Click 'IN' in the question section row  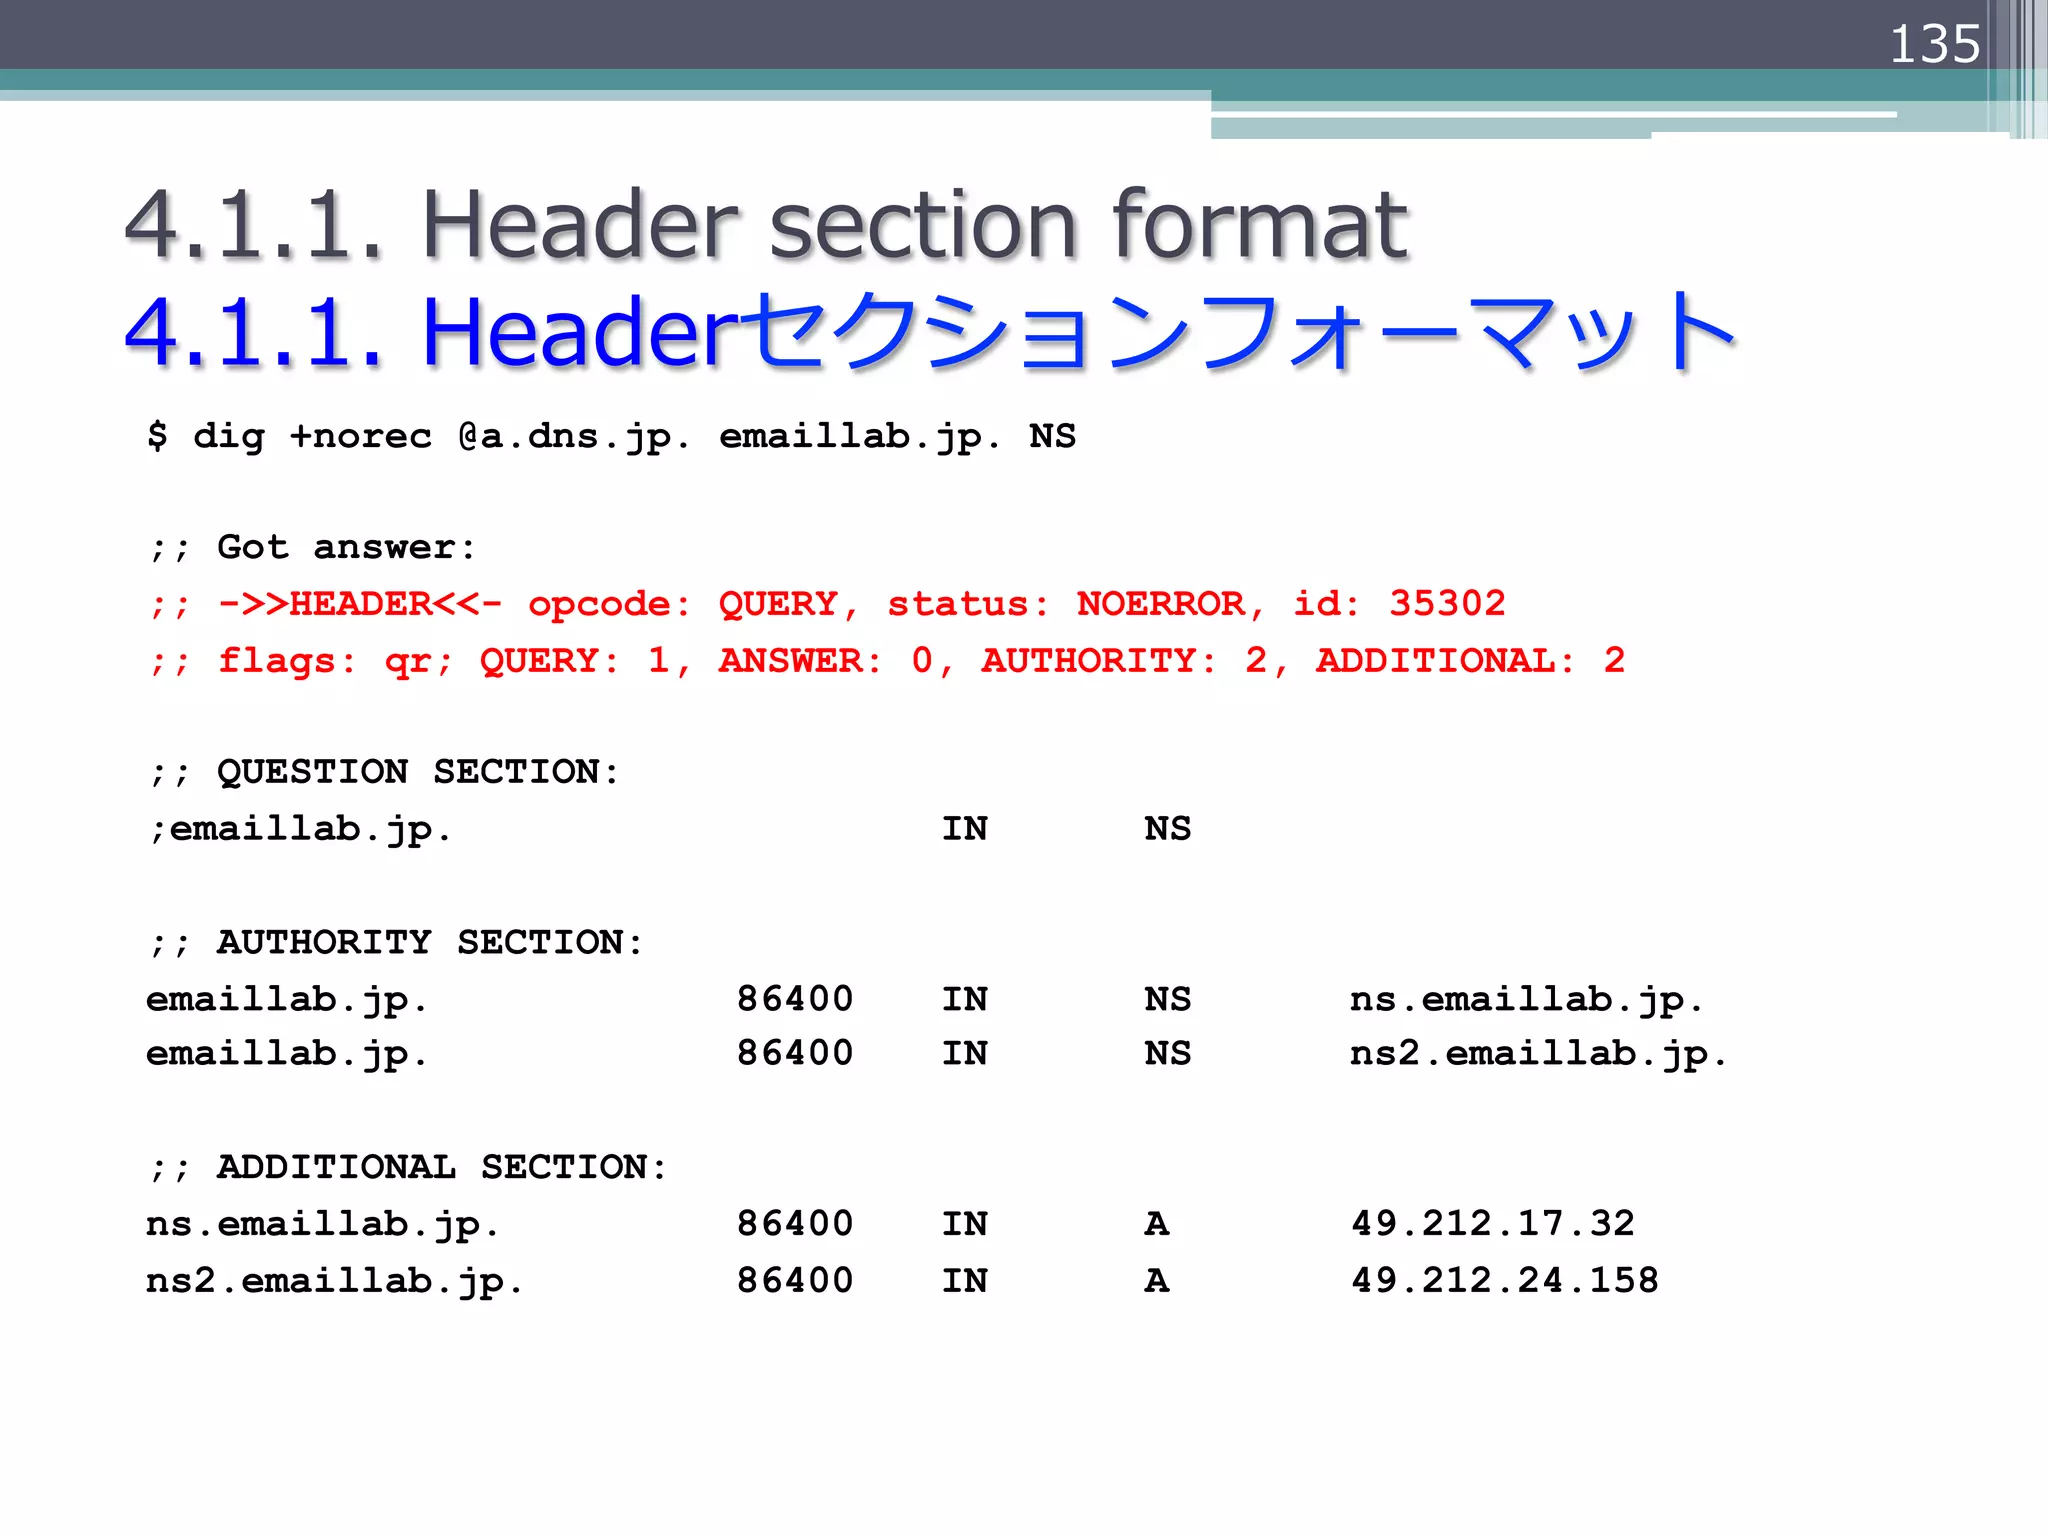965,829
